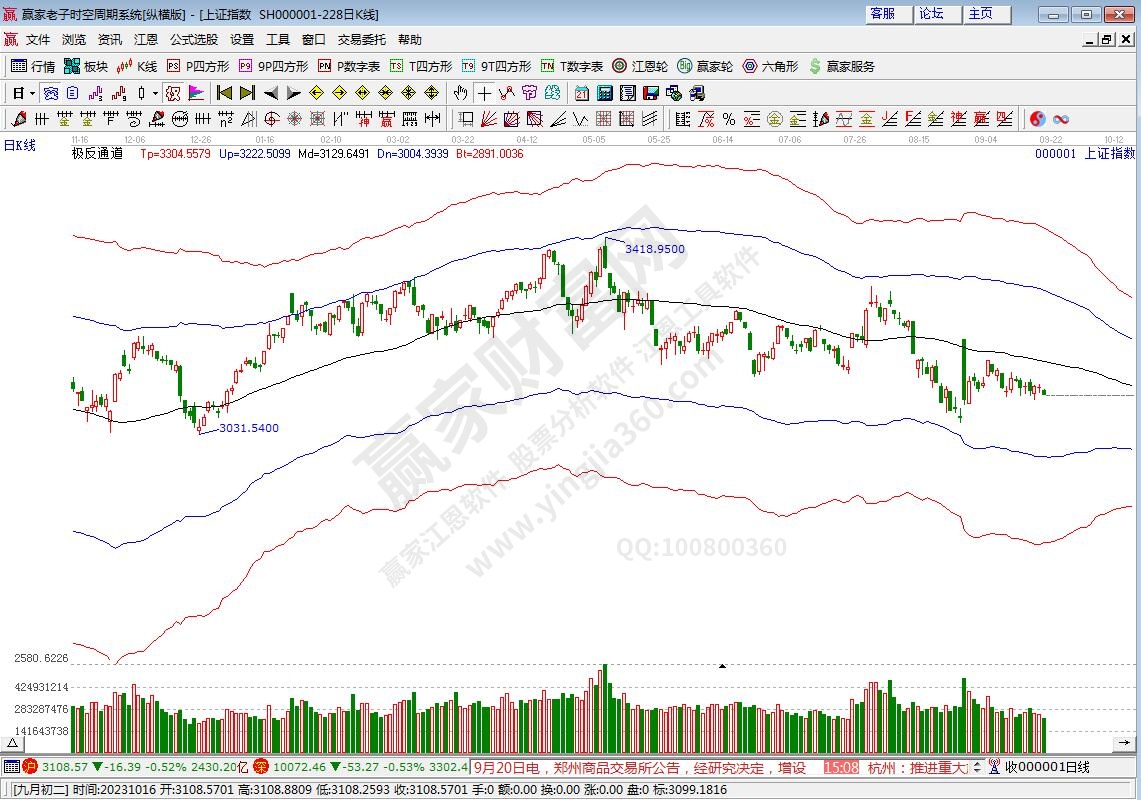Open the candlestick style dropdown arrow
The image size is (1141, 800).
tap(154, 93)
